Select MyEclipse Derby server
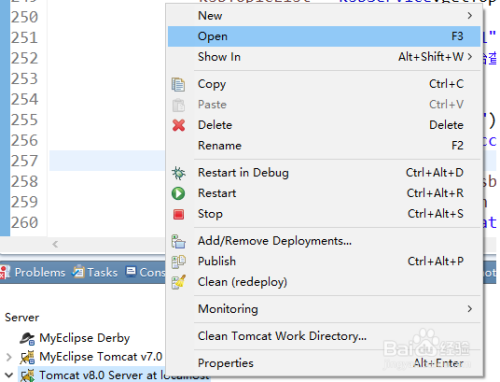The image size is (500, 382). pos(85,338)
